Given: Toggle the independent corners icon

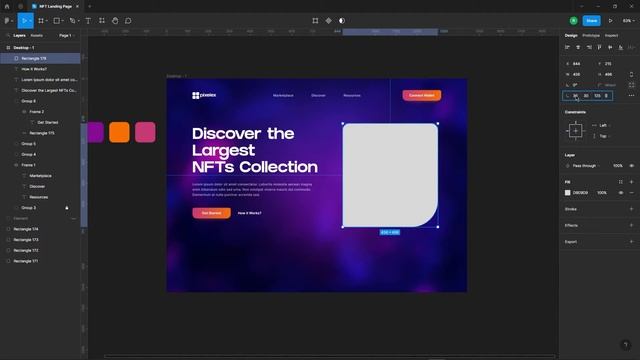Looking at the screenshot, I should click(631, 85).
